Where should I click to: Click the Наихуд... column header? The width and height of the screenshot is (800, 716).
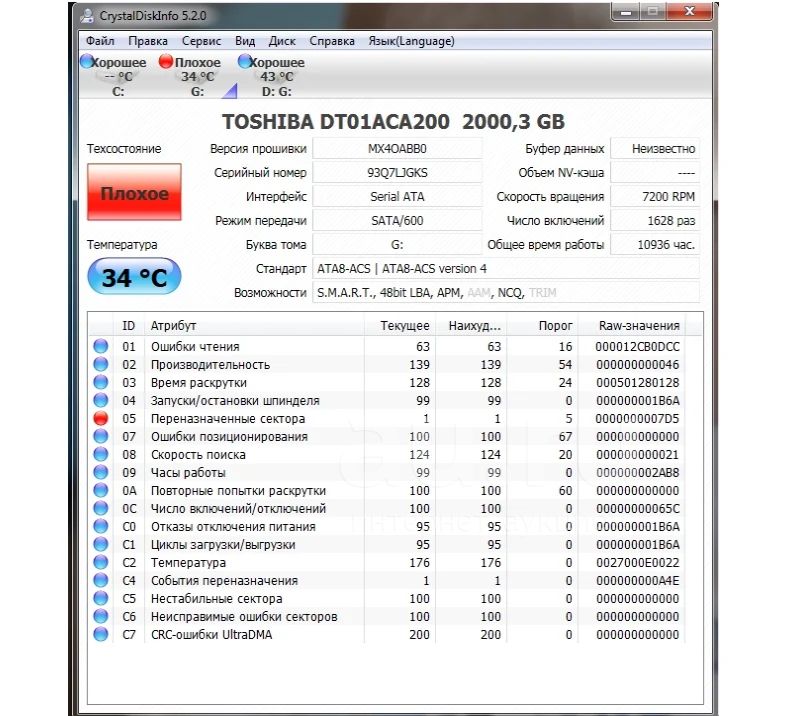(x=470, y=325)
